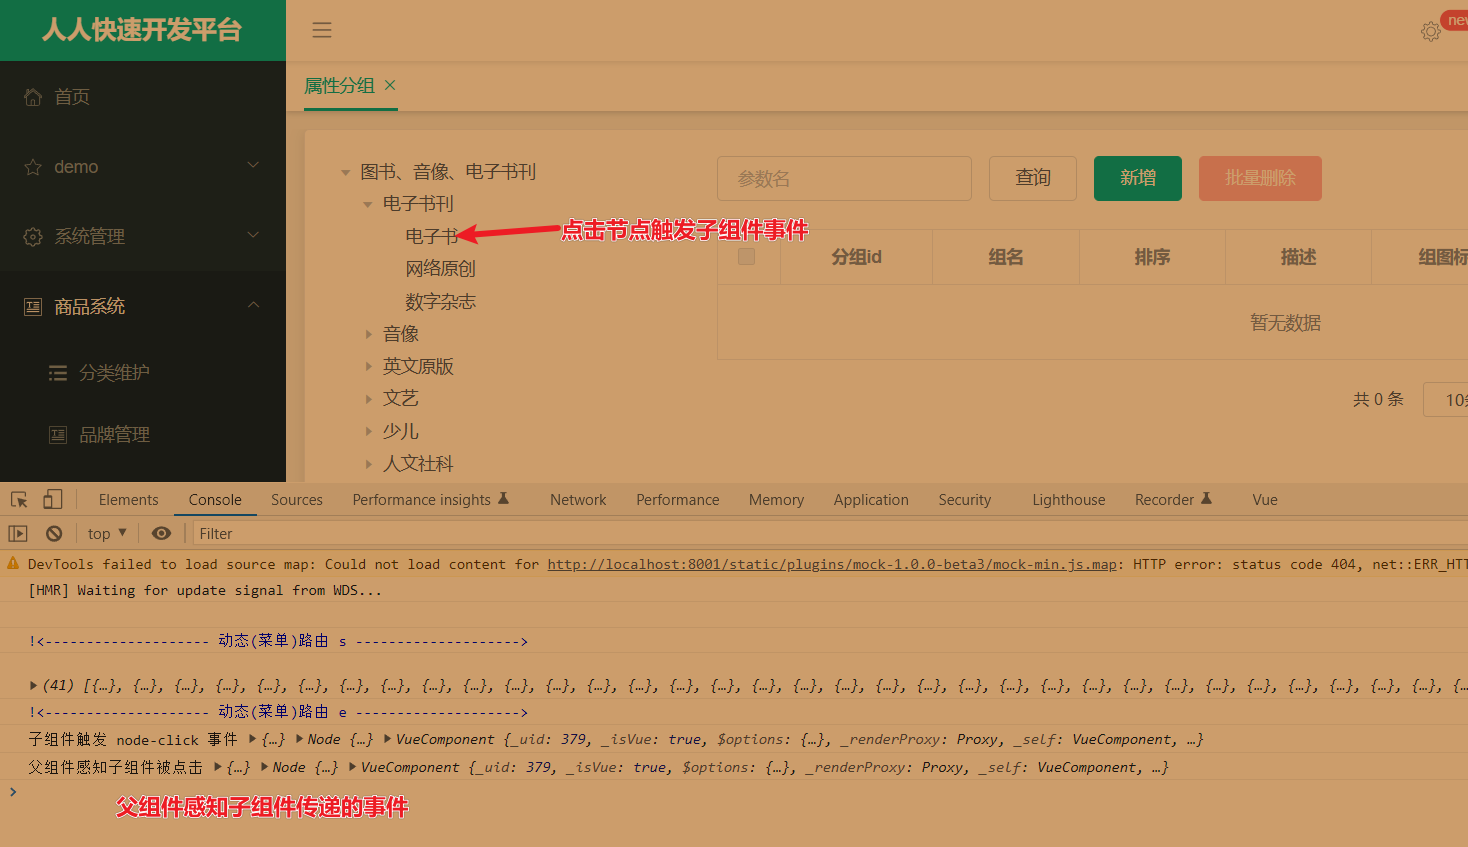1468x847 pixels.
Task: Expand the 人文社科 tree node
Action: click(368, 464)
